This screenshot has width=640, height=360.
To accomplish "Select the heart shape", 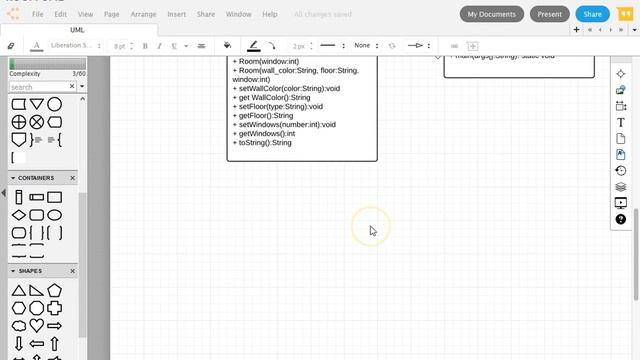I will coord(36,325).
